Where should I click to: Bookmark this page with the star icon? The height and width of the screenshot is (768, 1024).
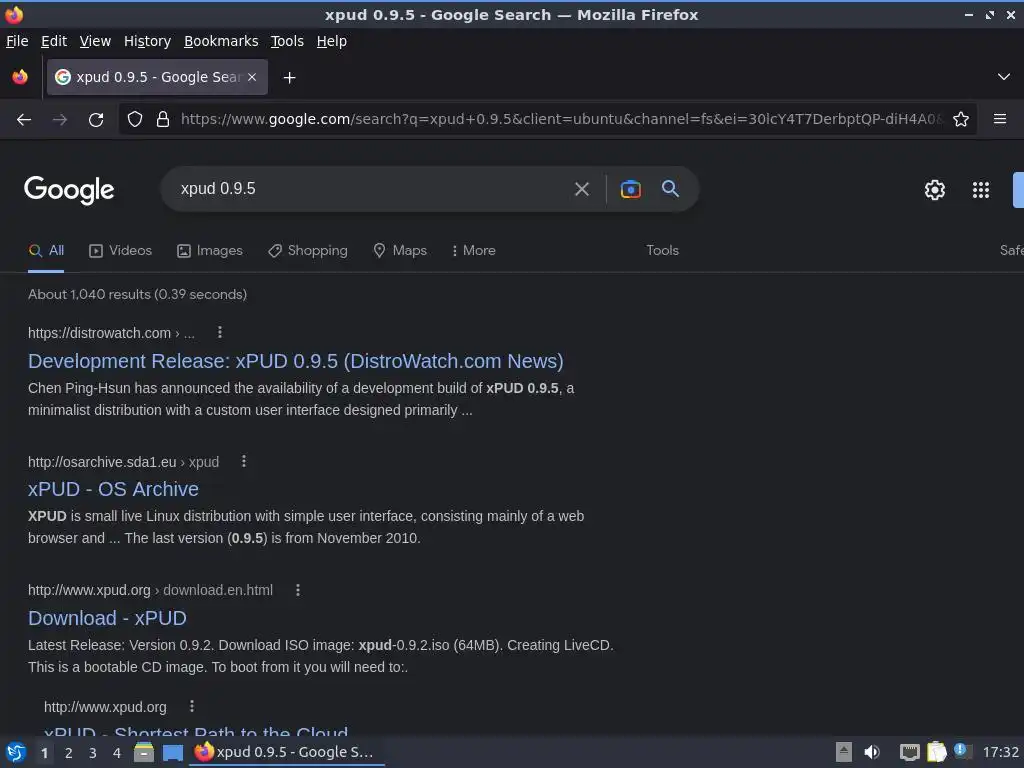click(961, 120)
